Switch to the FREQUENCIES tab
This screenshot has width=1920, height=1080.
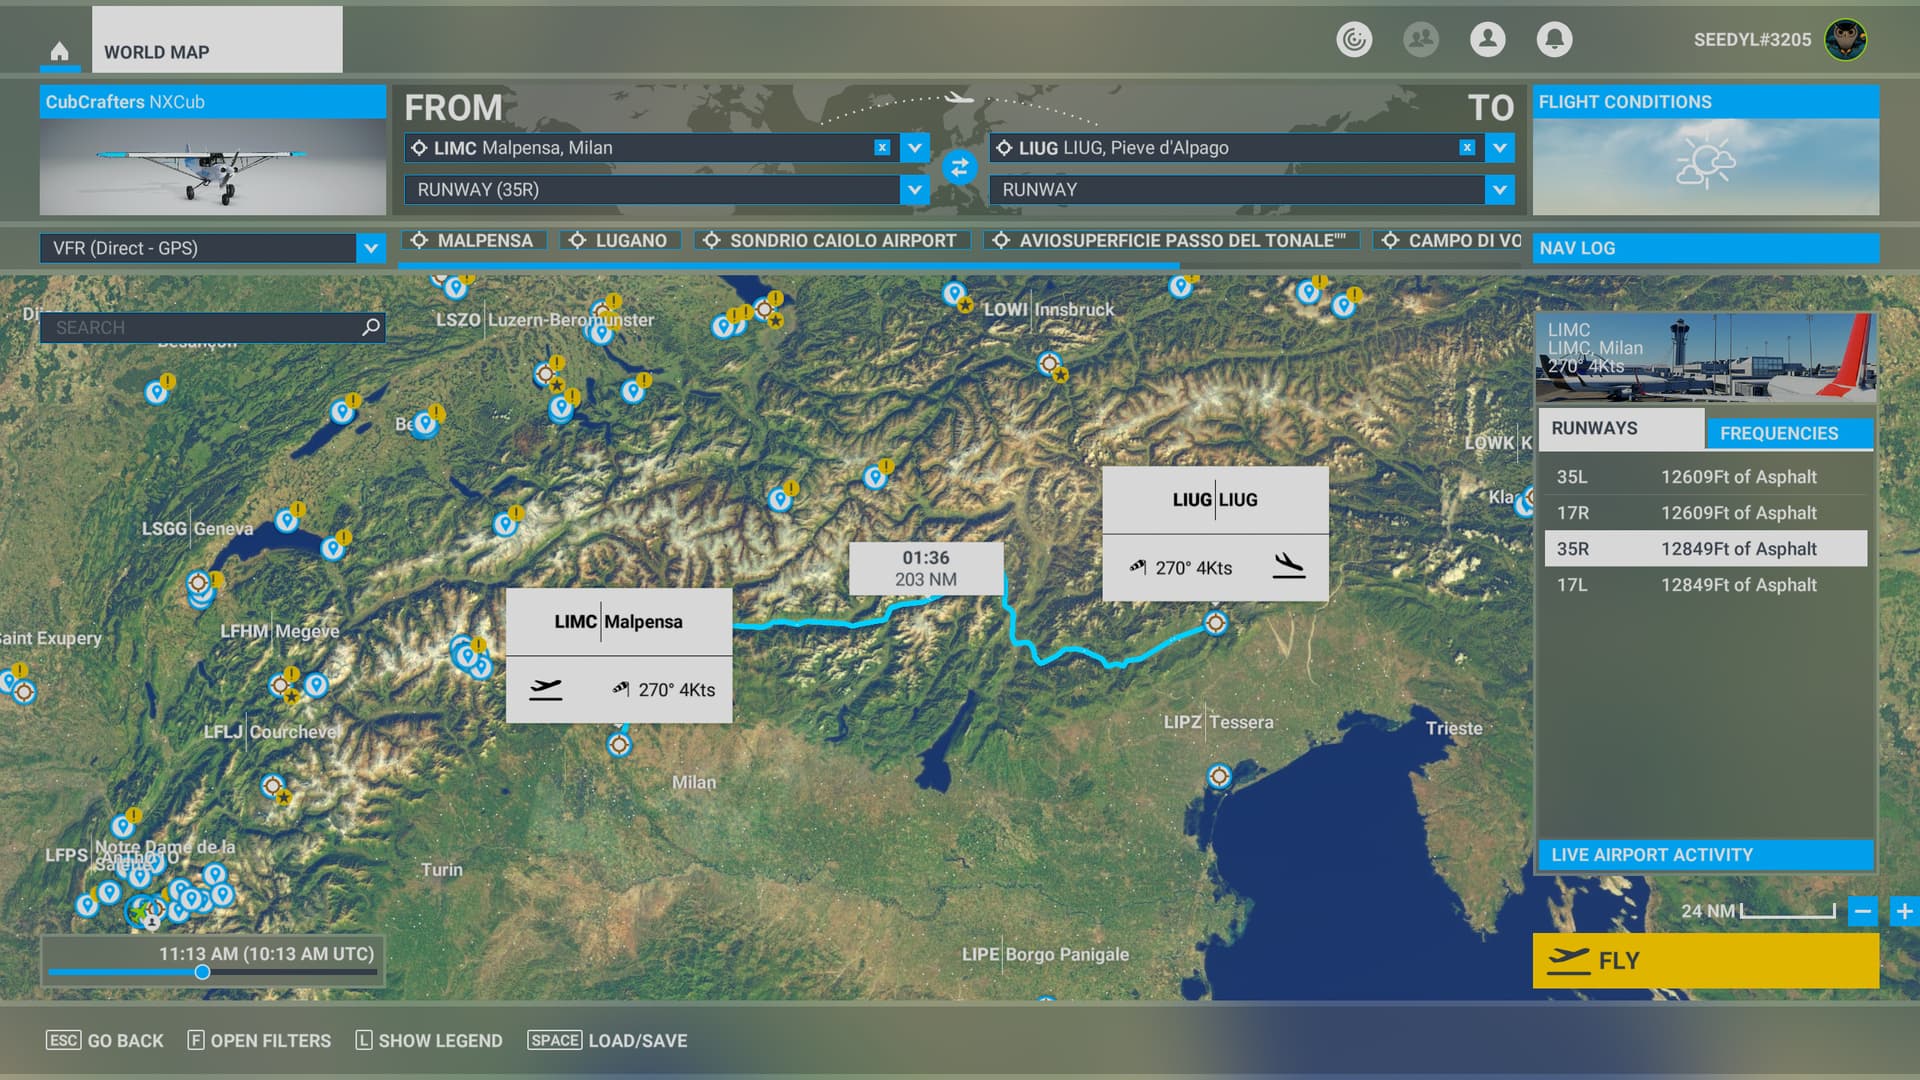tap(1789, 434)
